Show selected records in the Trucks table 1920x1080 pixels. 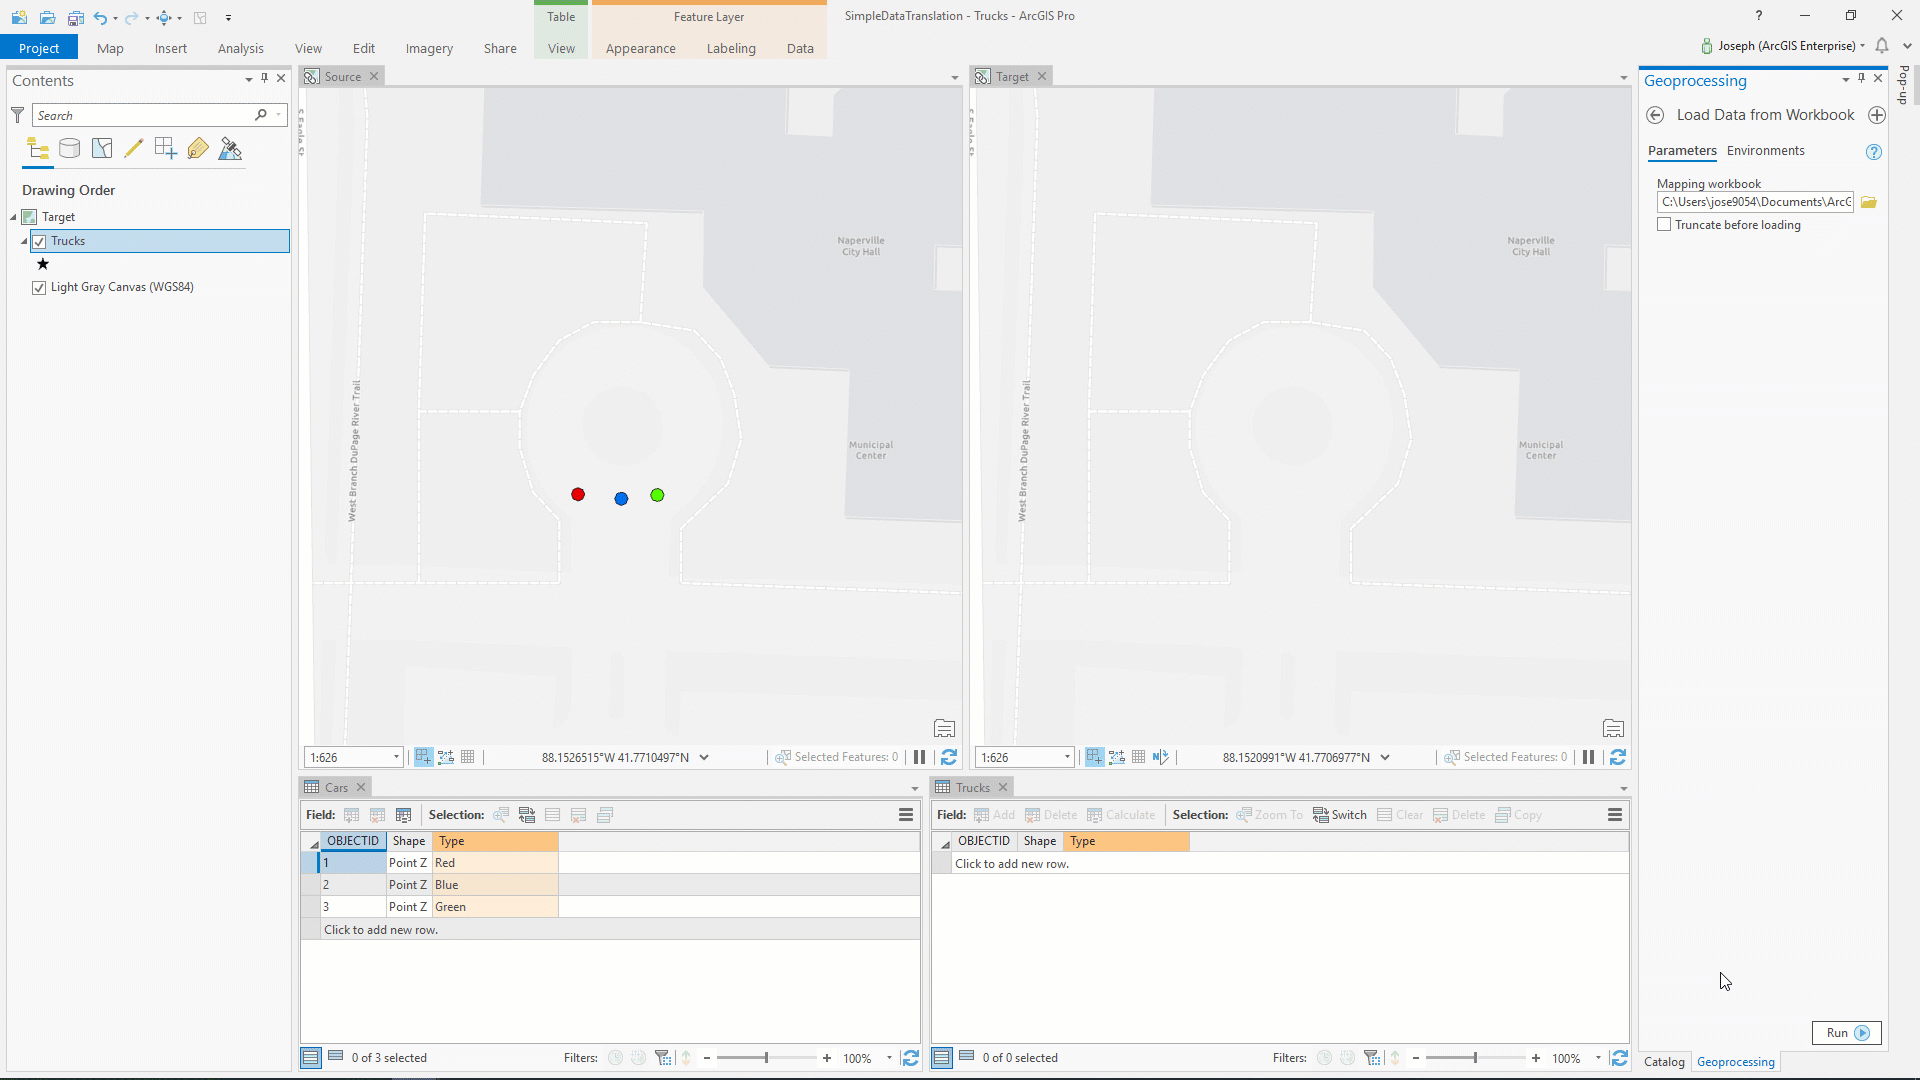click(967, 1057)
